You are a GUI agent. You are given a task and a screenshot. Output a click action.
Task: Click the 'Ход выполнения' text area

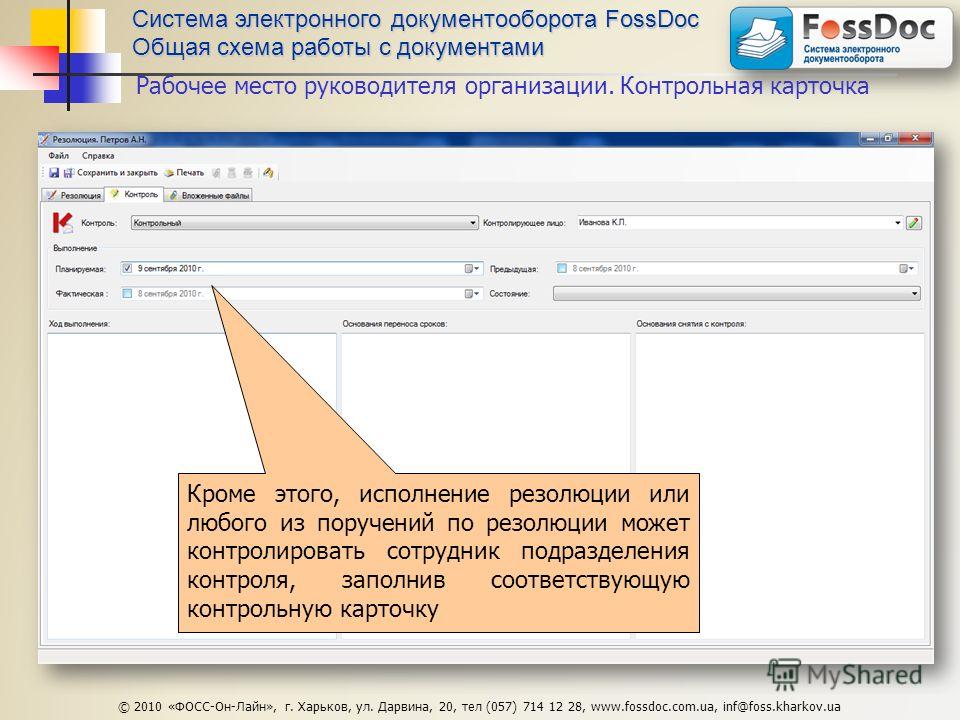[x=192, y=486]
